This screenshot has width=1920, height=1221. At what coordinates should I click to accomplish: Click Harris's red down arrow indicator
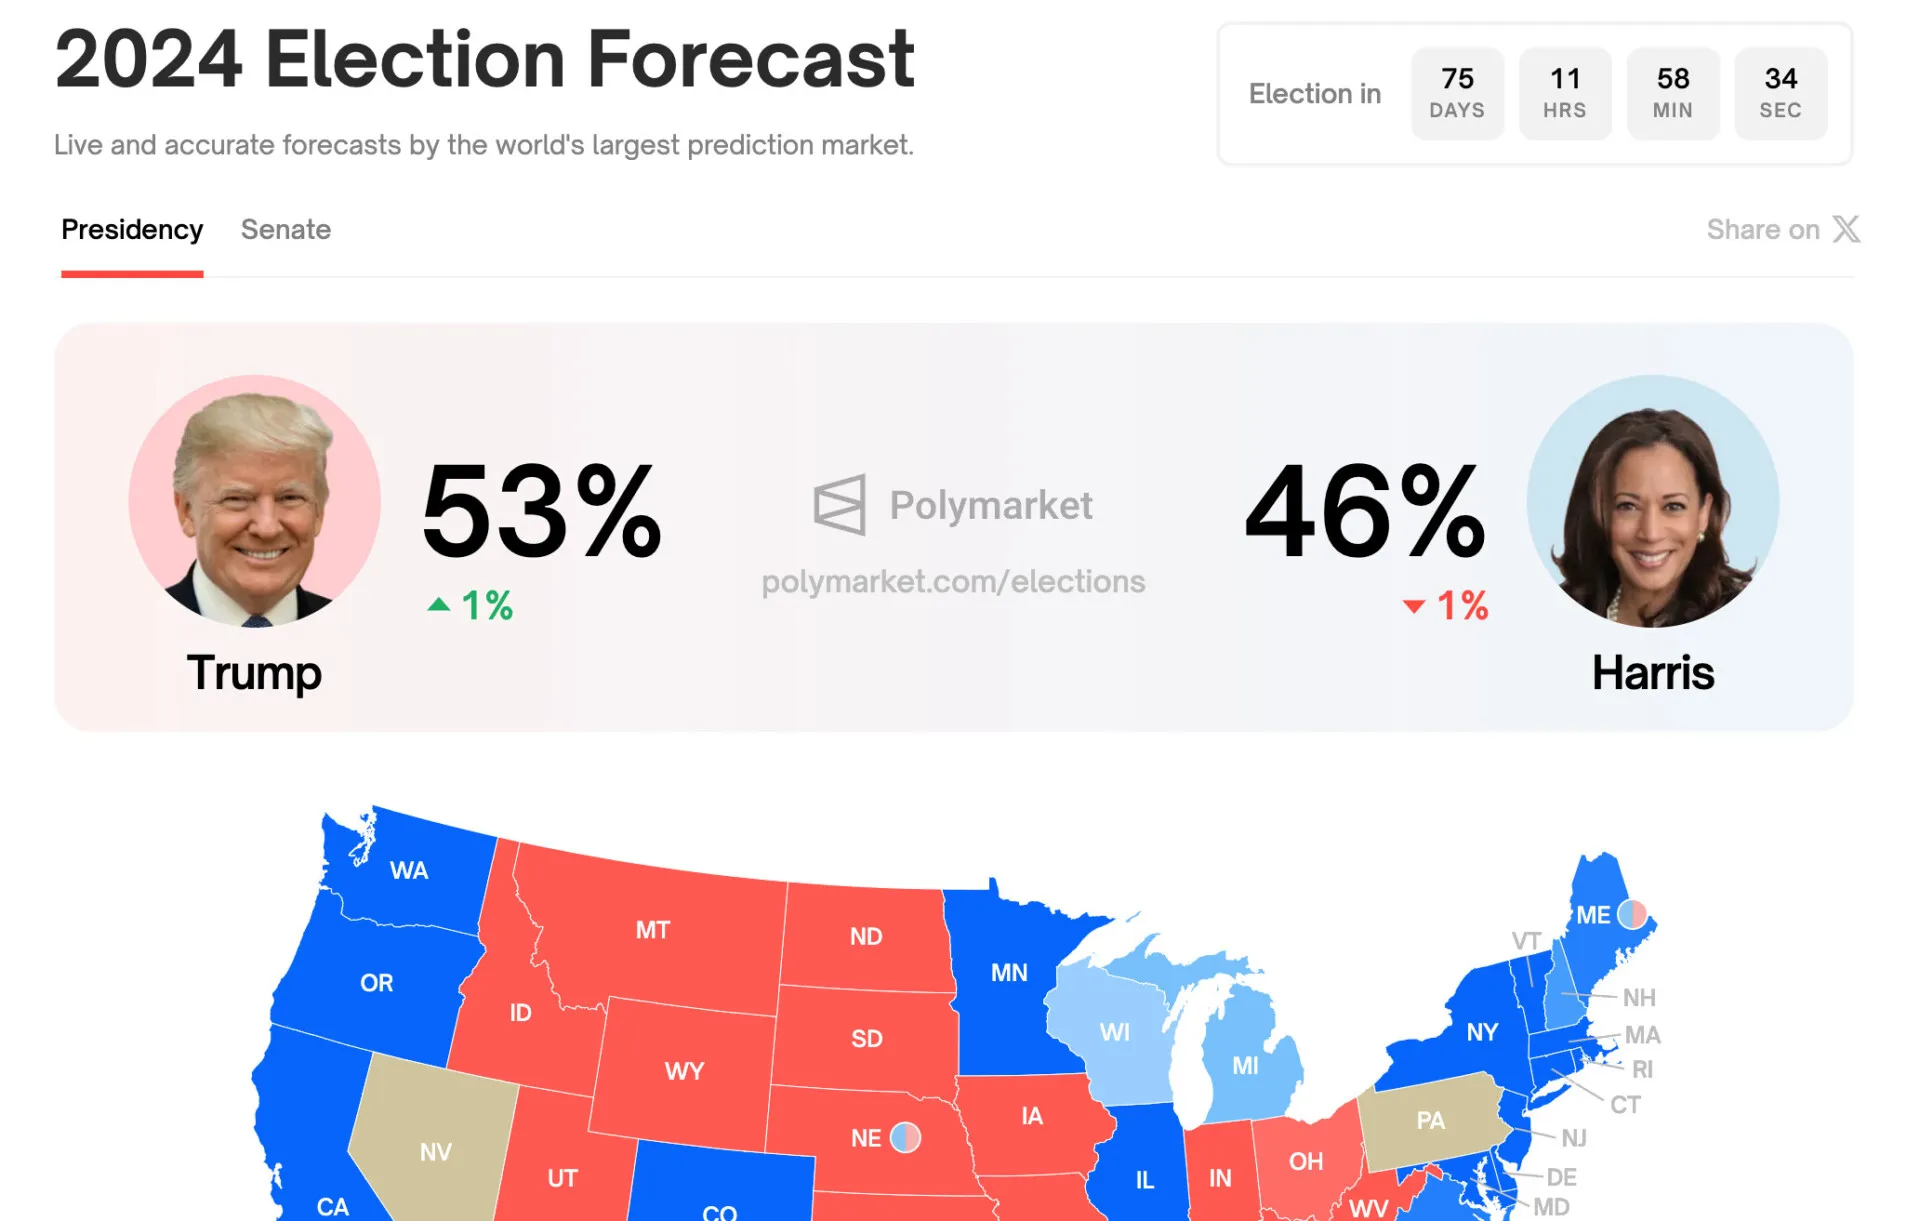point(1413,606)
